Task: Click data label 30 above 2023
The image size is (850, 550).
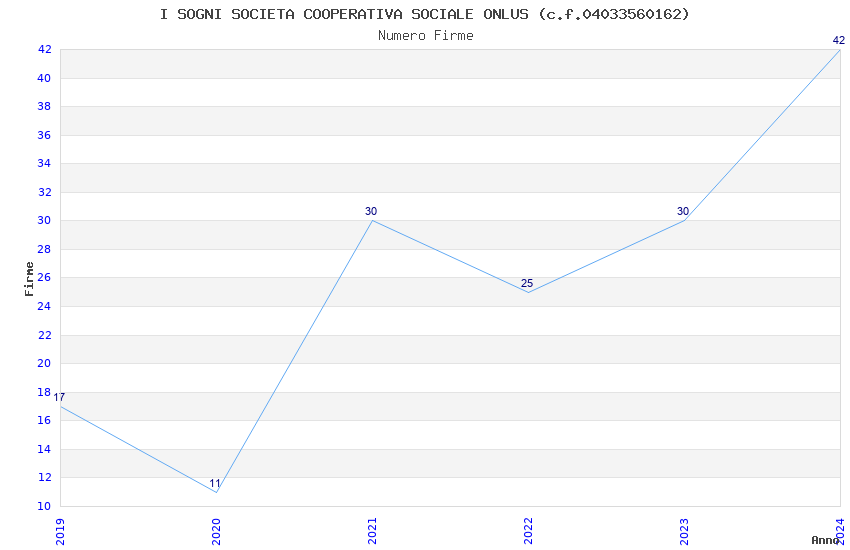Action: [683, 211]
